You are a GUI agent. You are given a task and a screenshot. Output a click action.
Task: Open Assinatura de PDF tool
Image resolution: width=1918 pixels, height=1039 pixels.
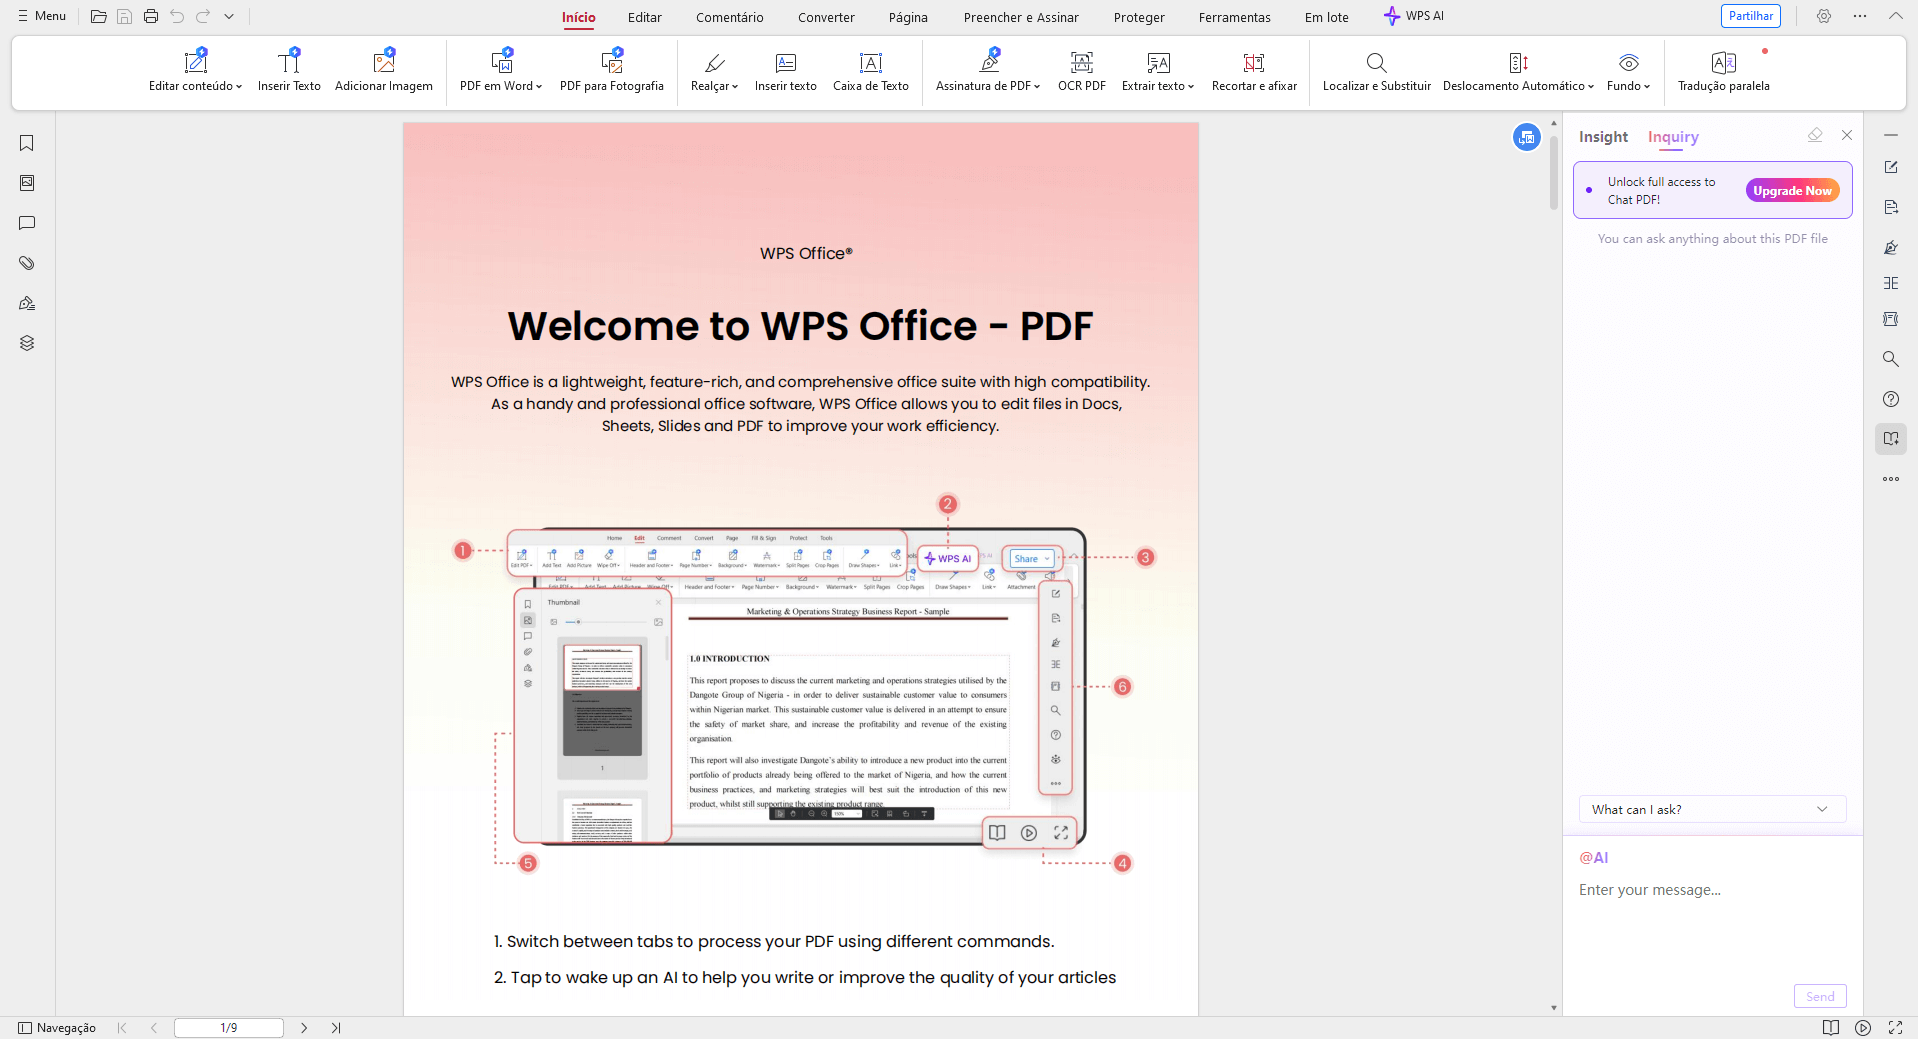pyautogui.click(x=988, y=70)
